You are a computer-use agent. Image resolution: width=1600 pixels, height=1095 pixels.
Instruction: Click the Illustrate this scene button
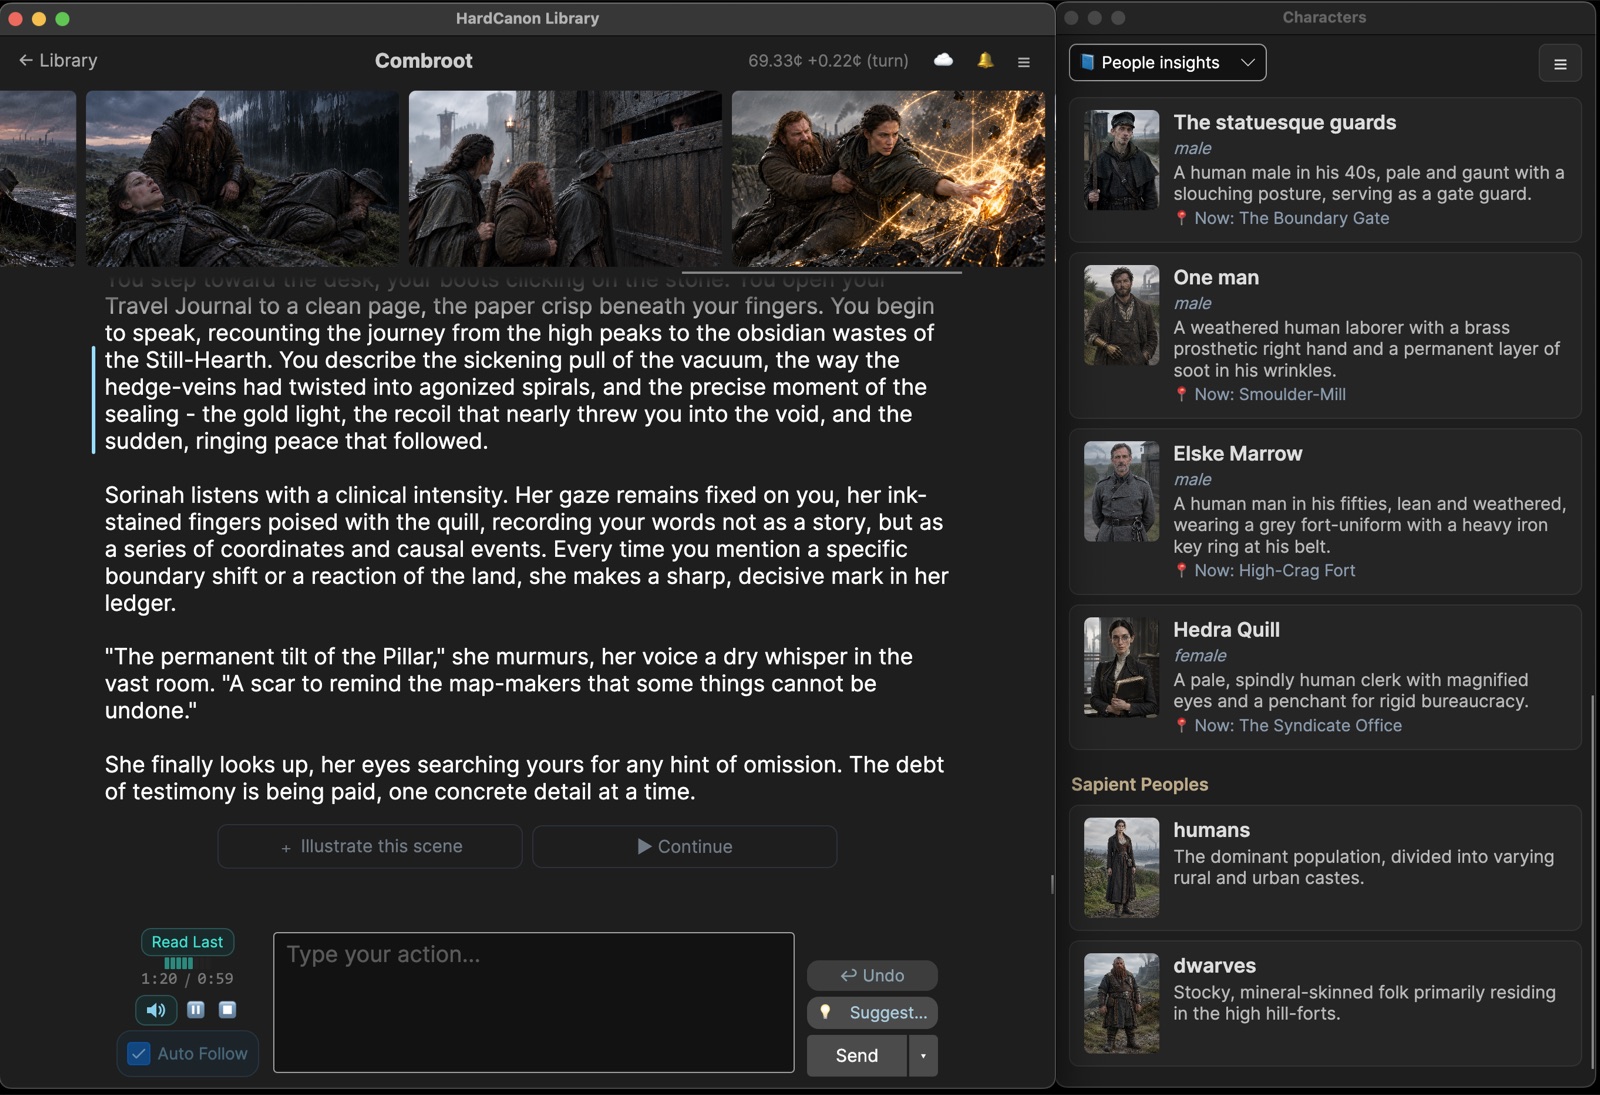(x=370, y=846)
